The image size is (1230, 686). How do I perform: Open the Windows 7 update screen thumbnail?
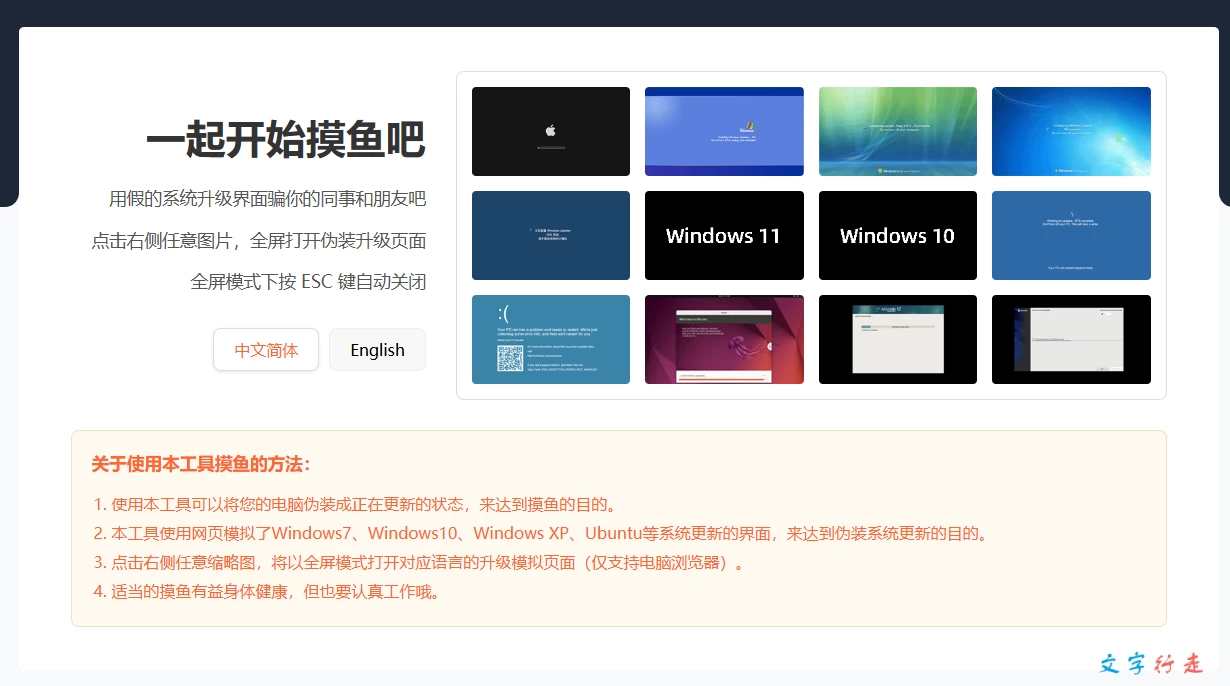(1071, 131)
